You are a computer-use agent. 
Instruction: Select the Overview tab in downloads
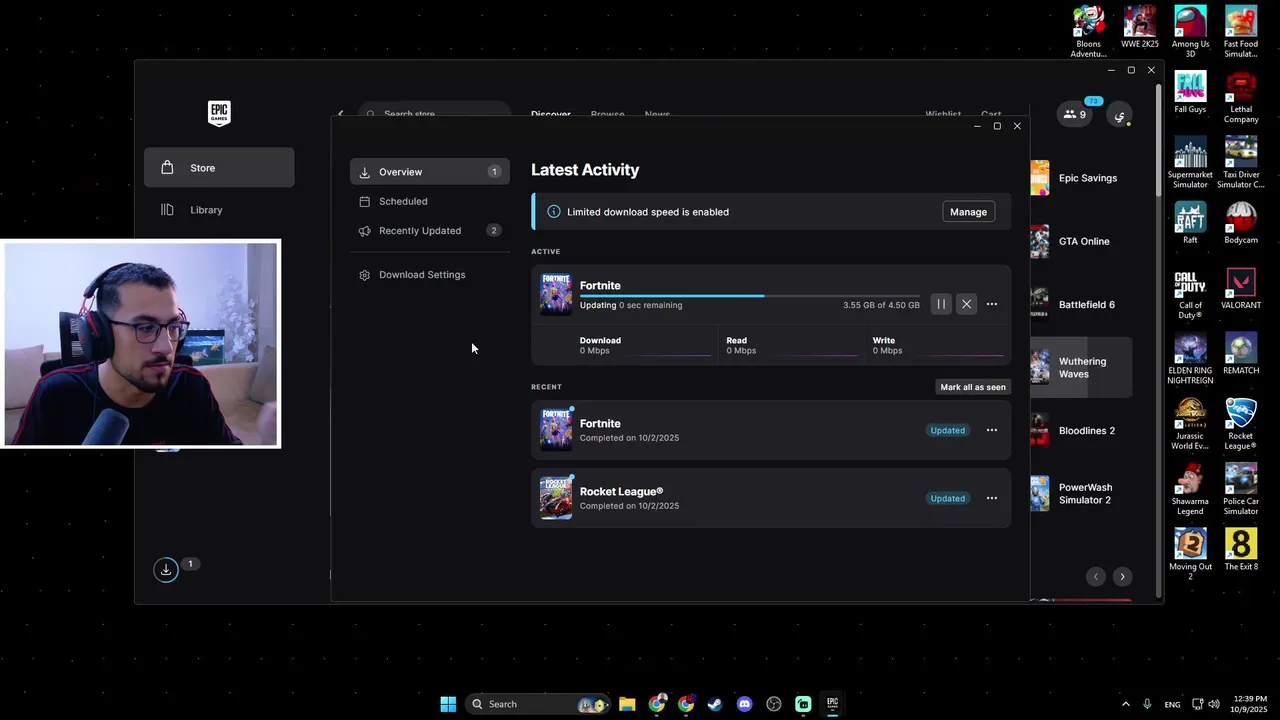[430, 172]
